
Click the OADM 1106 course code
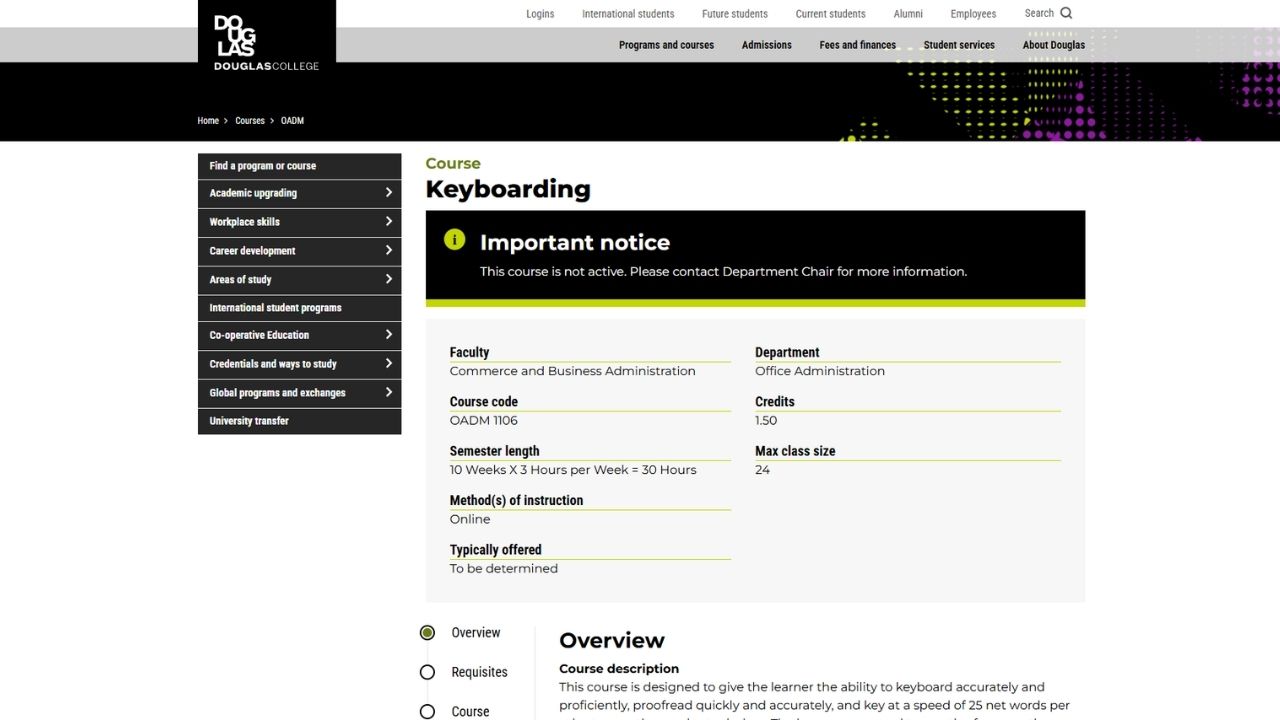pos(484,420)
